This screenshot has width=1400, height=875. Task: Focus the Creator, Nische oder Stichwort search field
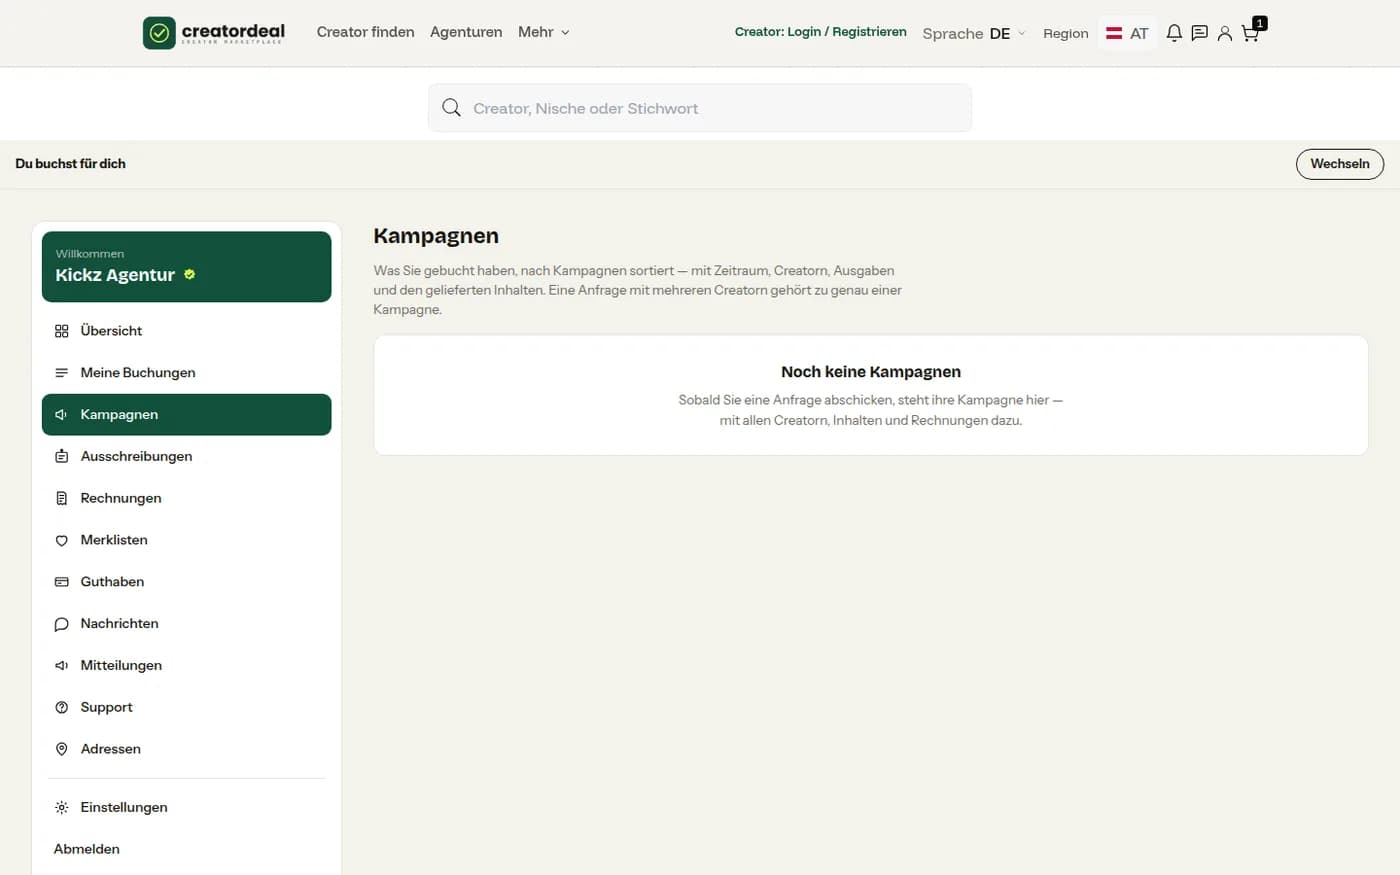(700, 108)
